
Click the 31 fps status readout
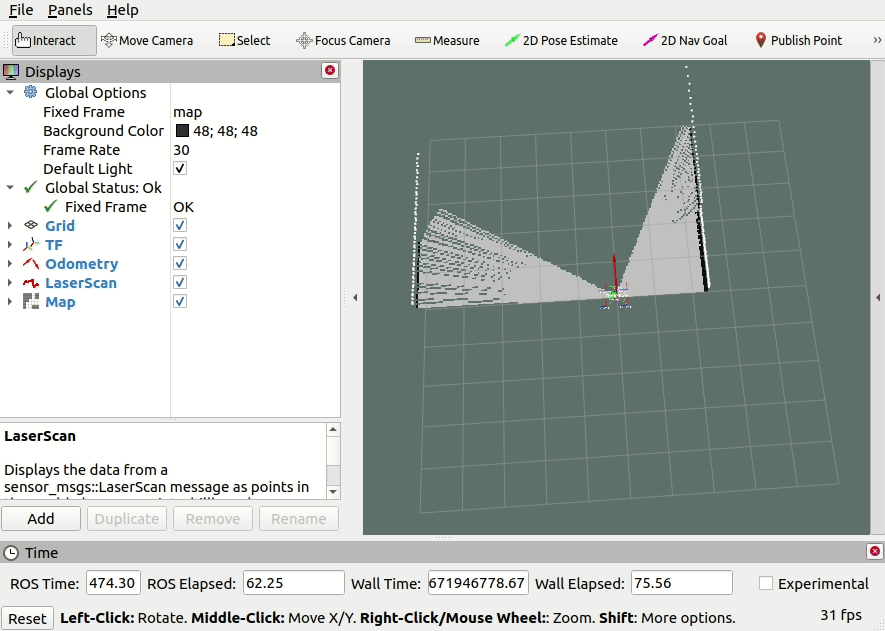pyautogui.click(x=841, y=615)
